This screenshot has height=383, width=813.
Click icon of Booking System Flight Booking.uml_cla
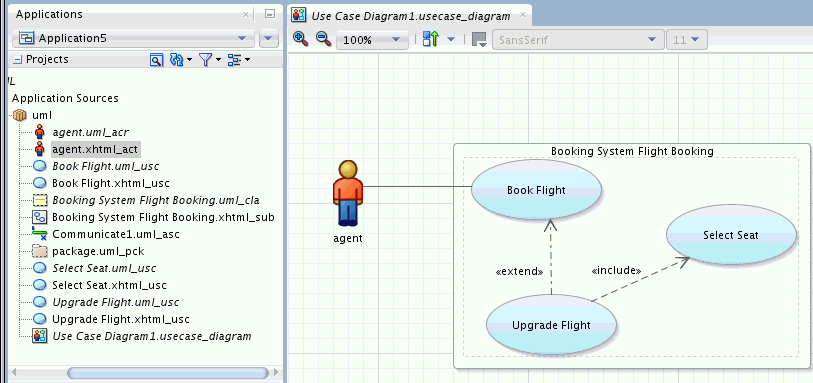tap(39, 200)
